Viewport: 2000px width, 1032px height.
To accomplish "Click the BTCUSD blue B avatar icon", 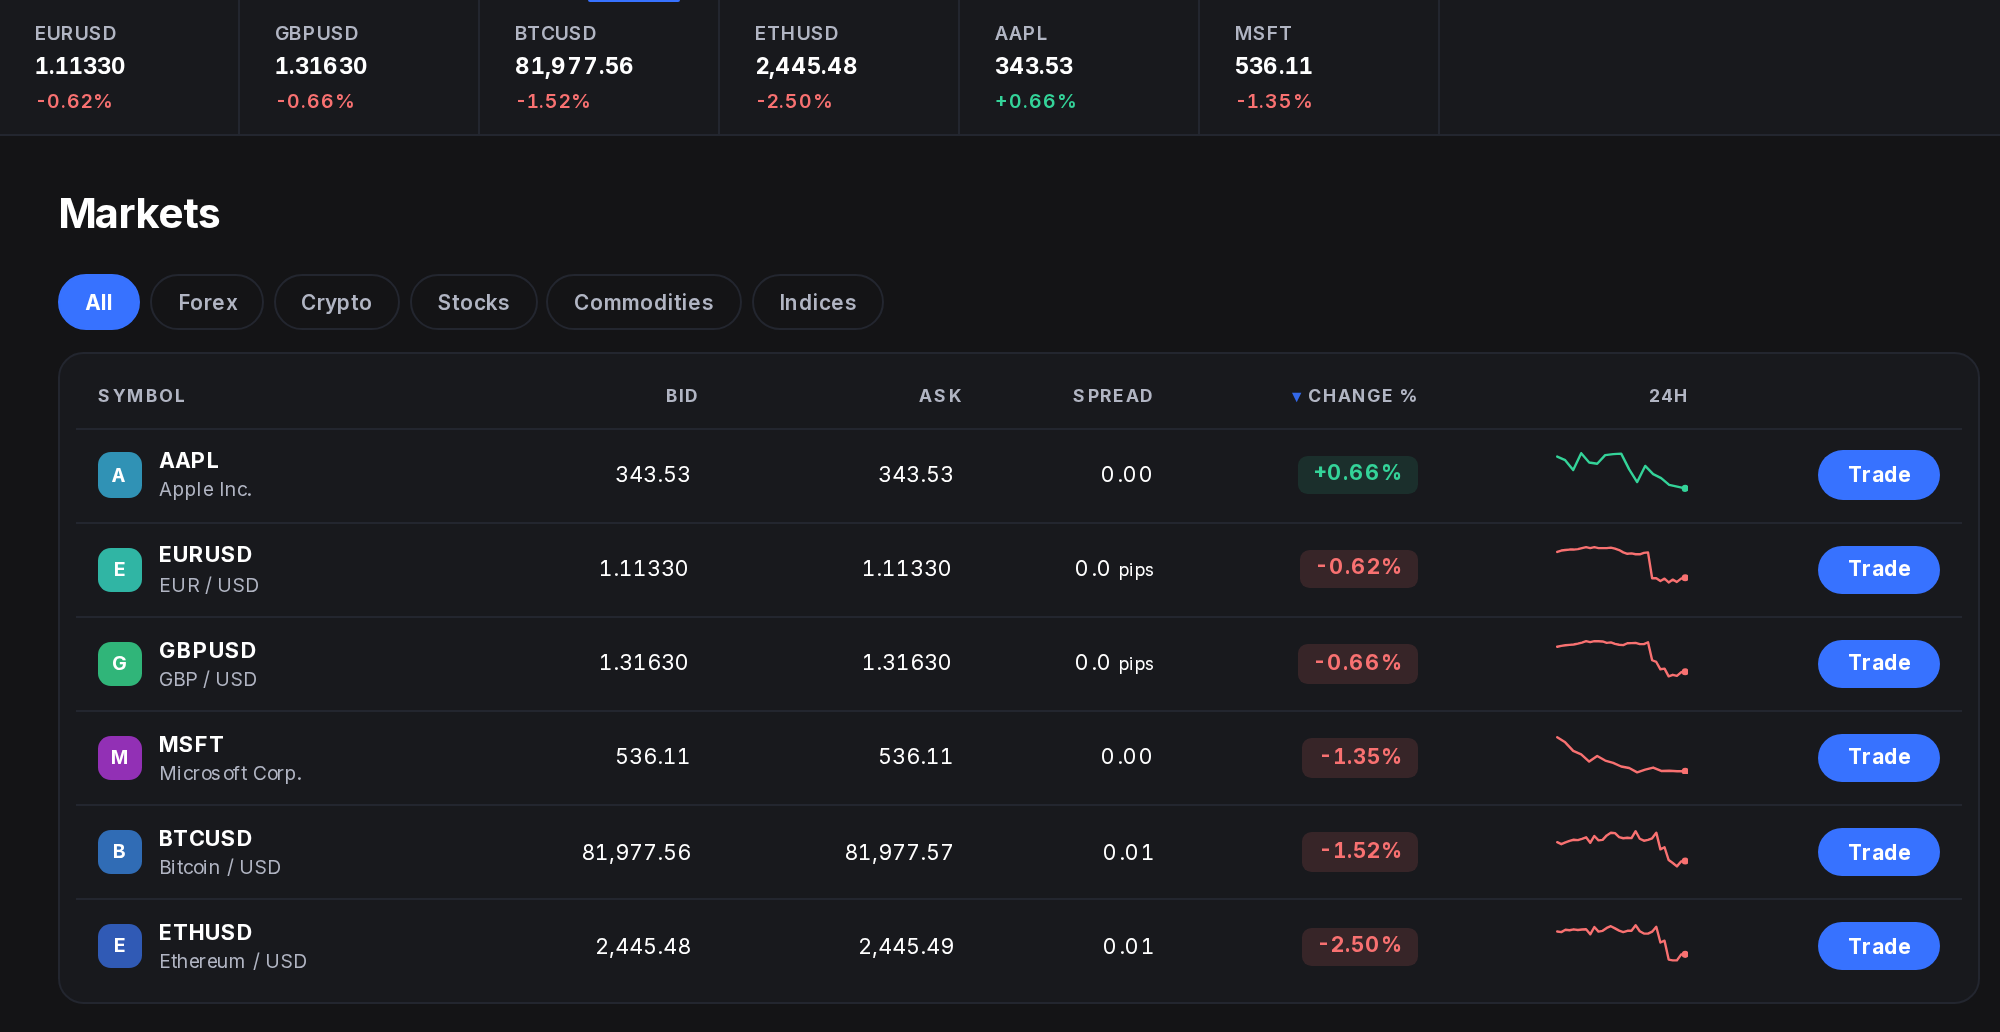I will 119,851.
